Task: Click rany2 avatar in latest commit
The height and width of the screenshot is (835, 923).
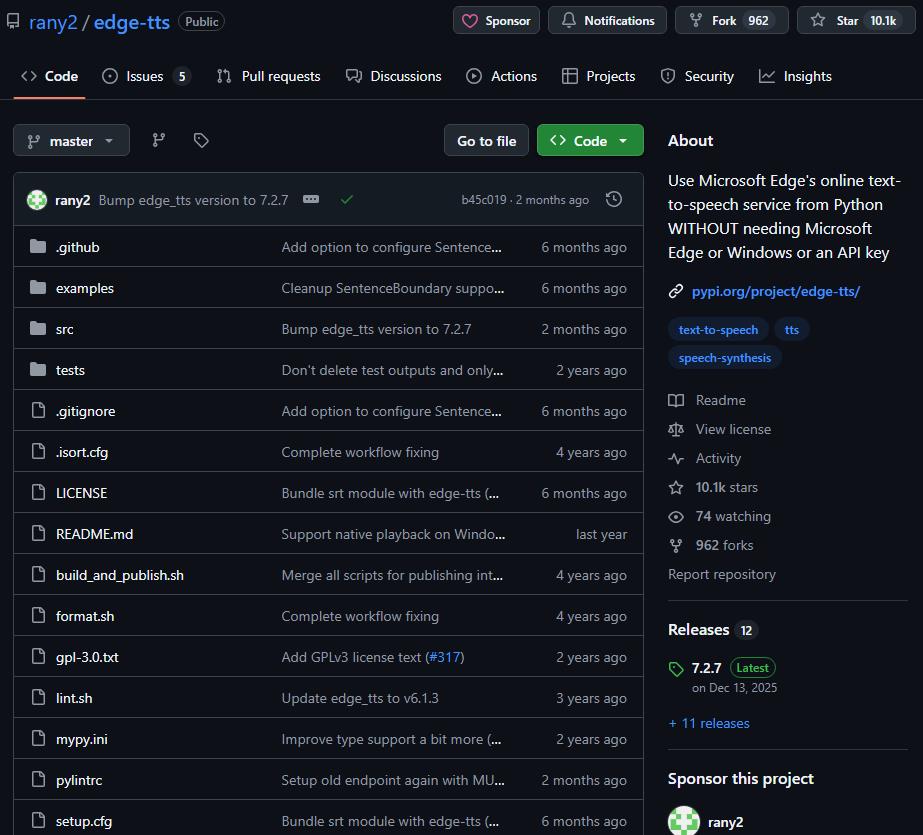Action: coord(37,200)
